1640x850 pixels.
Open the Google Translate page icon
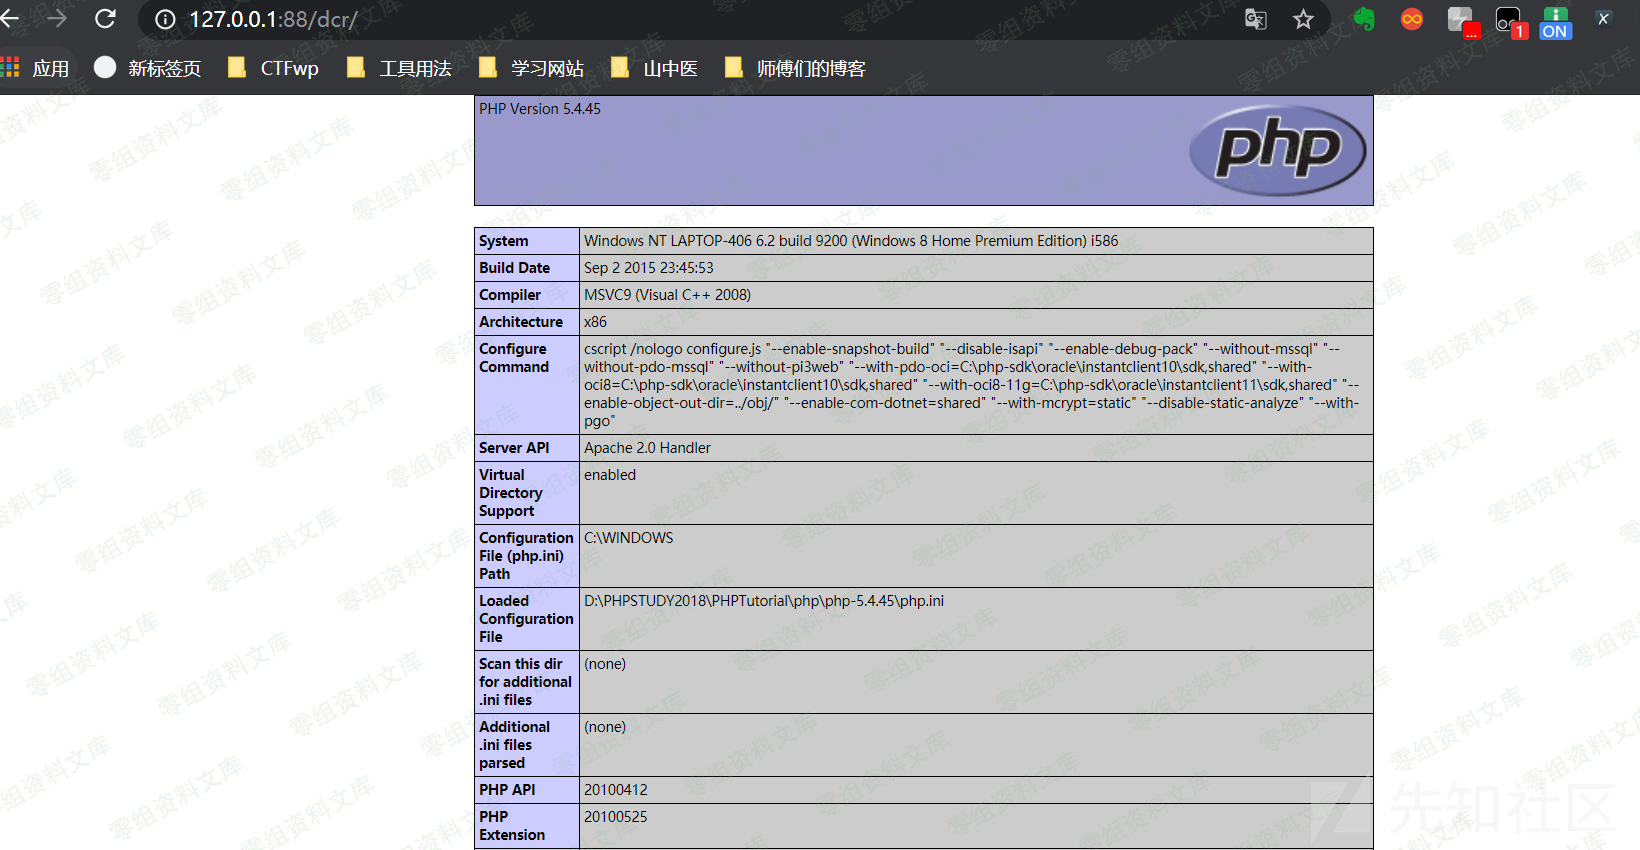[1256, 20]
